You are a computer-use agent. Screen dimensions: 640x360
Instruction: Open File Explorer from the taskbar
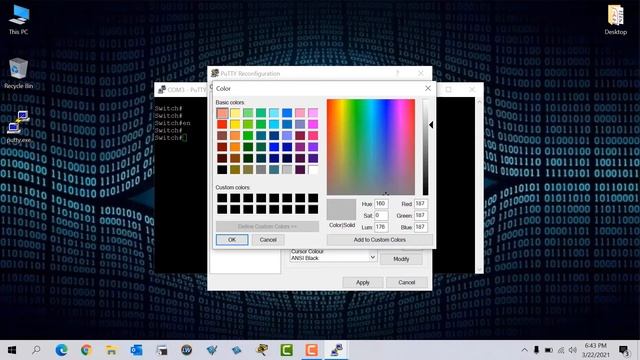111,350
